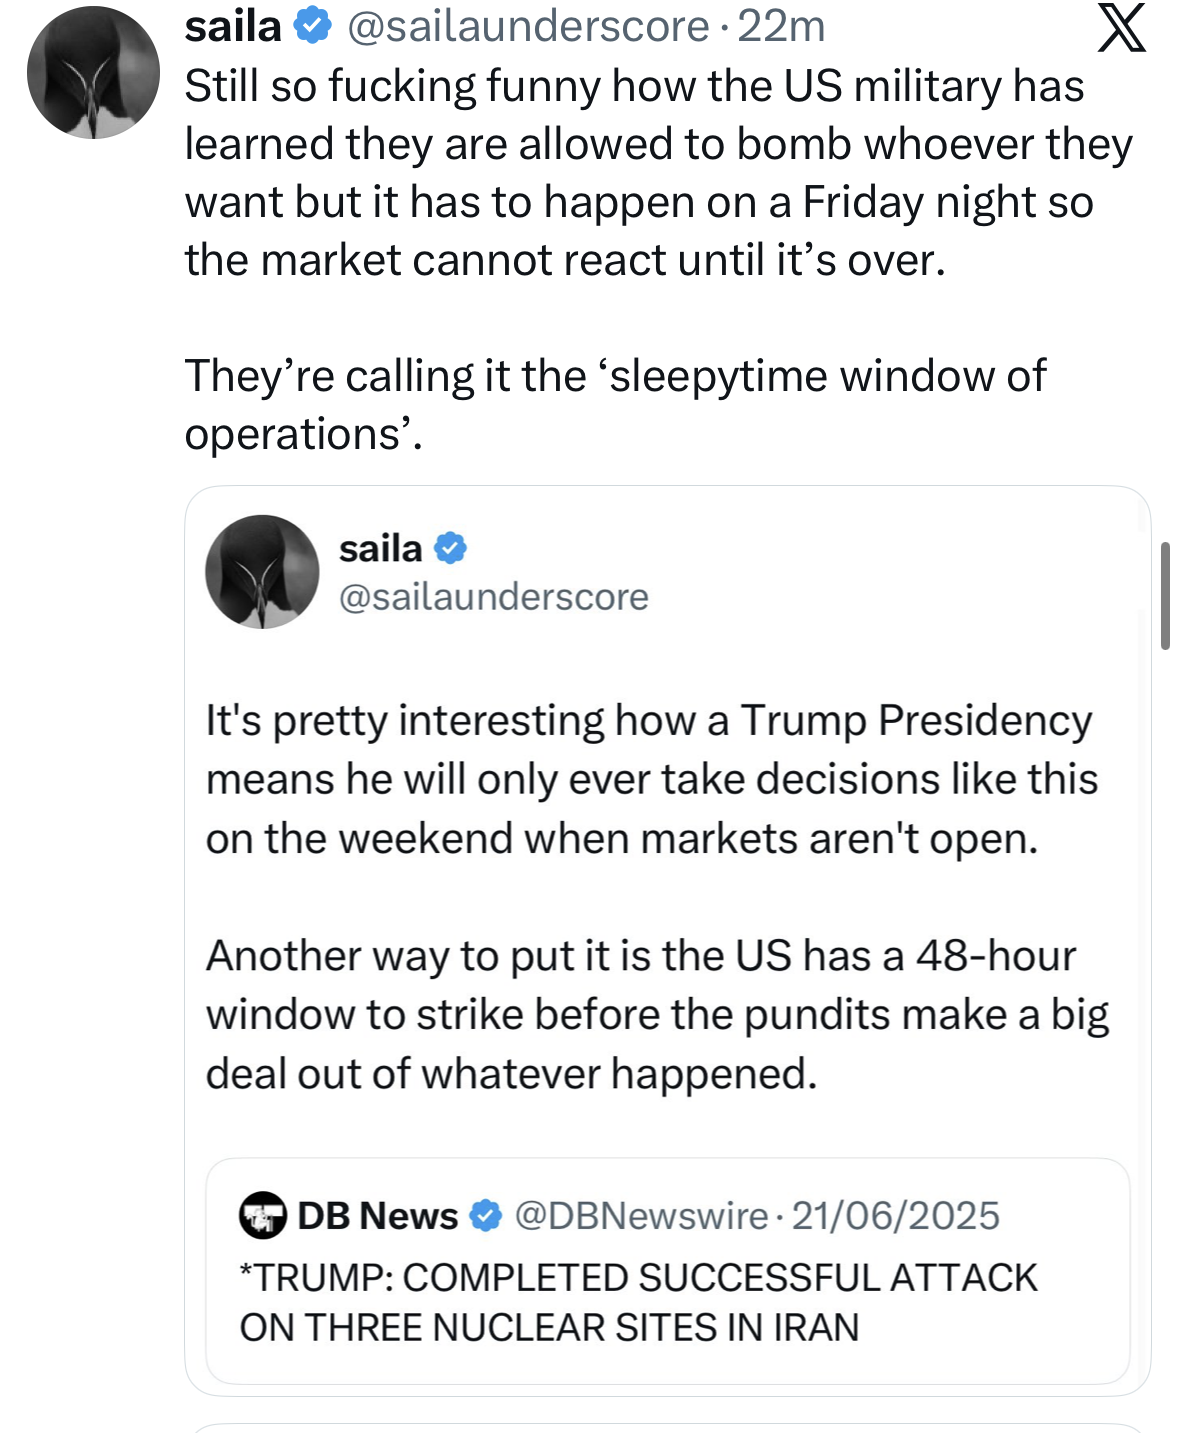This screenshot has width=1179, height=1433.
Task: Click the saila display name at top
Action: pos(233,27)
